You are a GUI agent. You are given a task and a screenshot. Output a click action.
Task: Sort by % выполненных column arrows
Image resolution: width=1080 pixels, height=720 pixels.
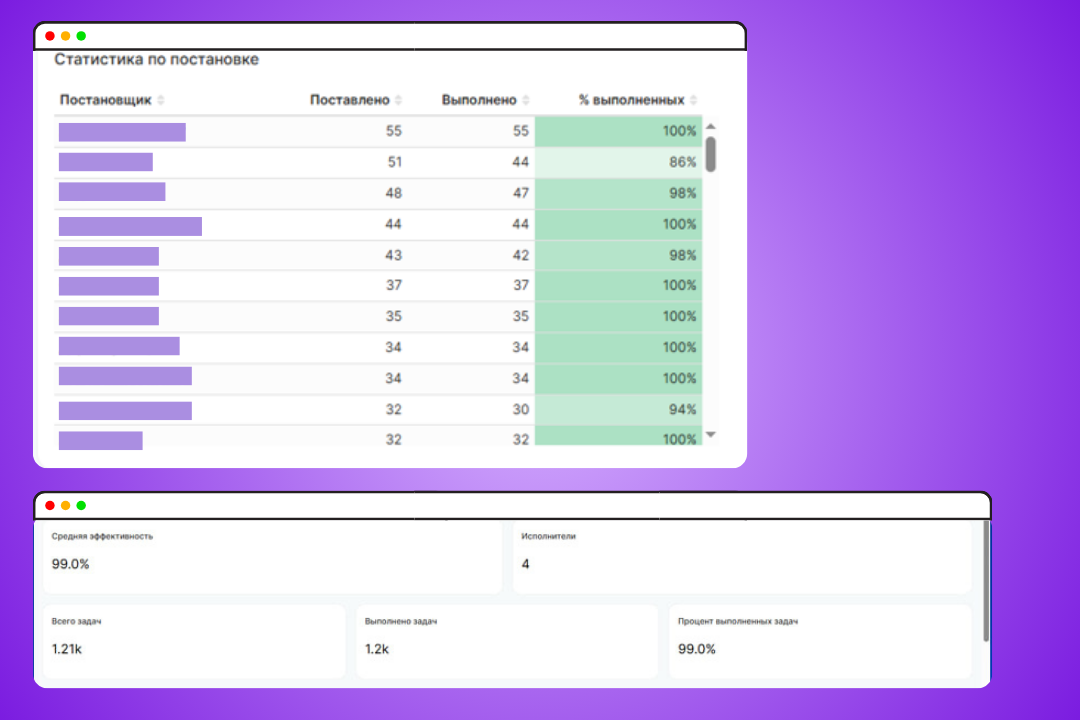[694, 100]
